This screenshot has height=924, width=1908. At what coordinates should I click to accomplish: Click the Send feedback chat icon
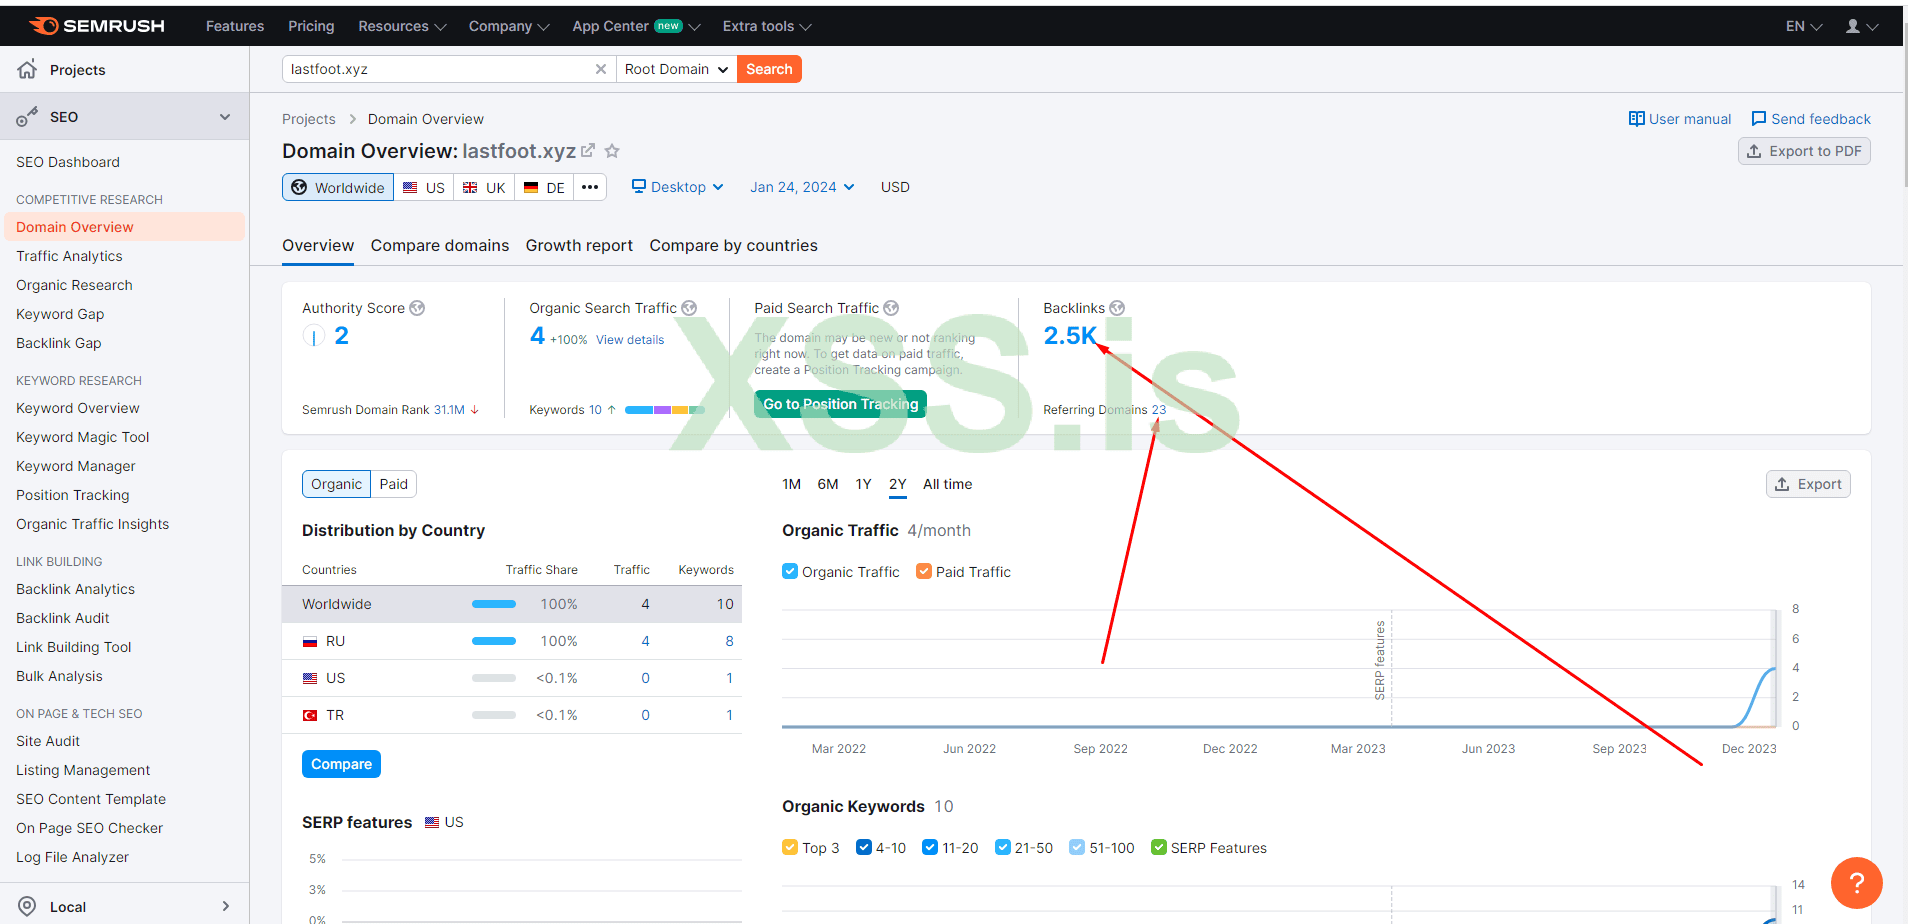coord(1759,119)
